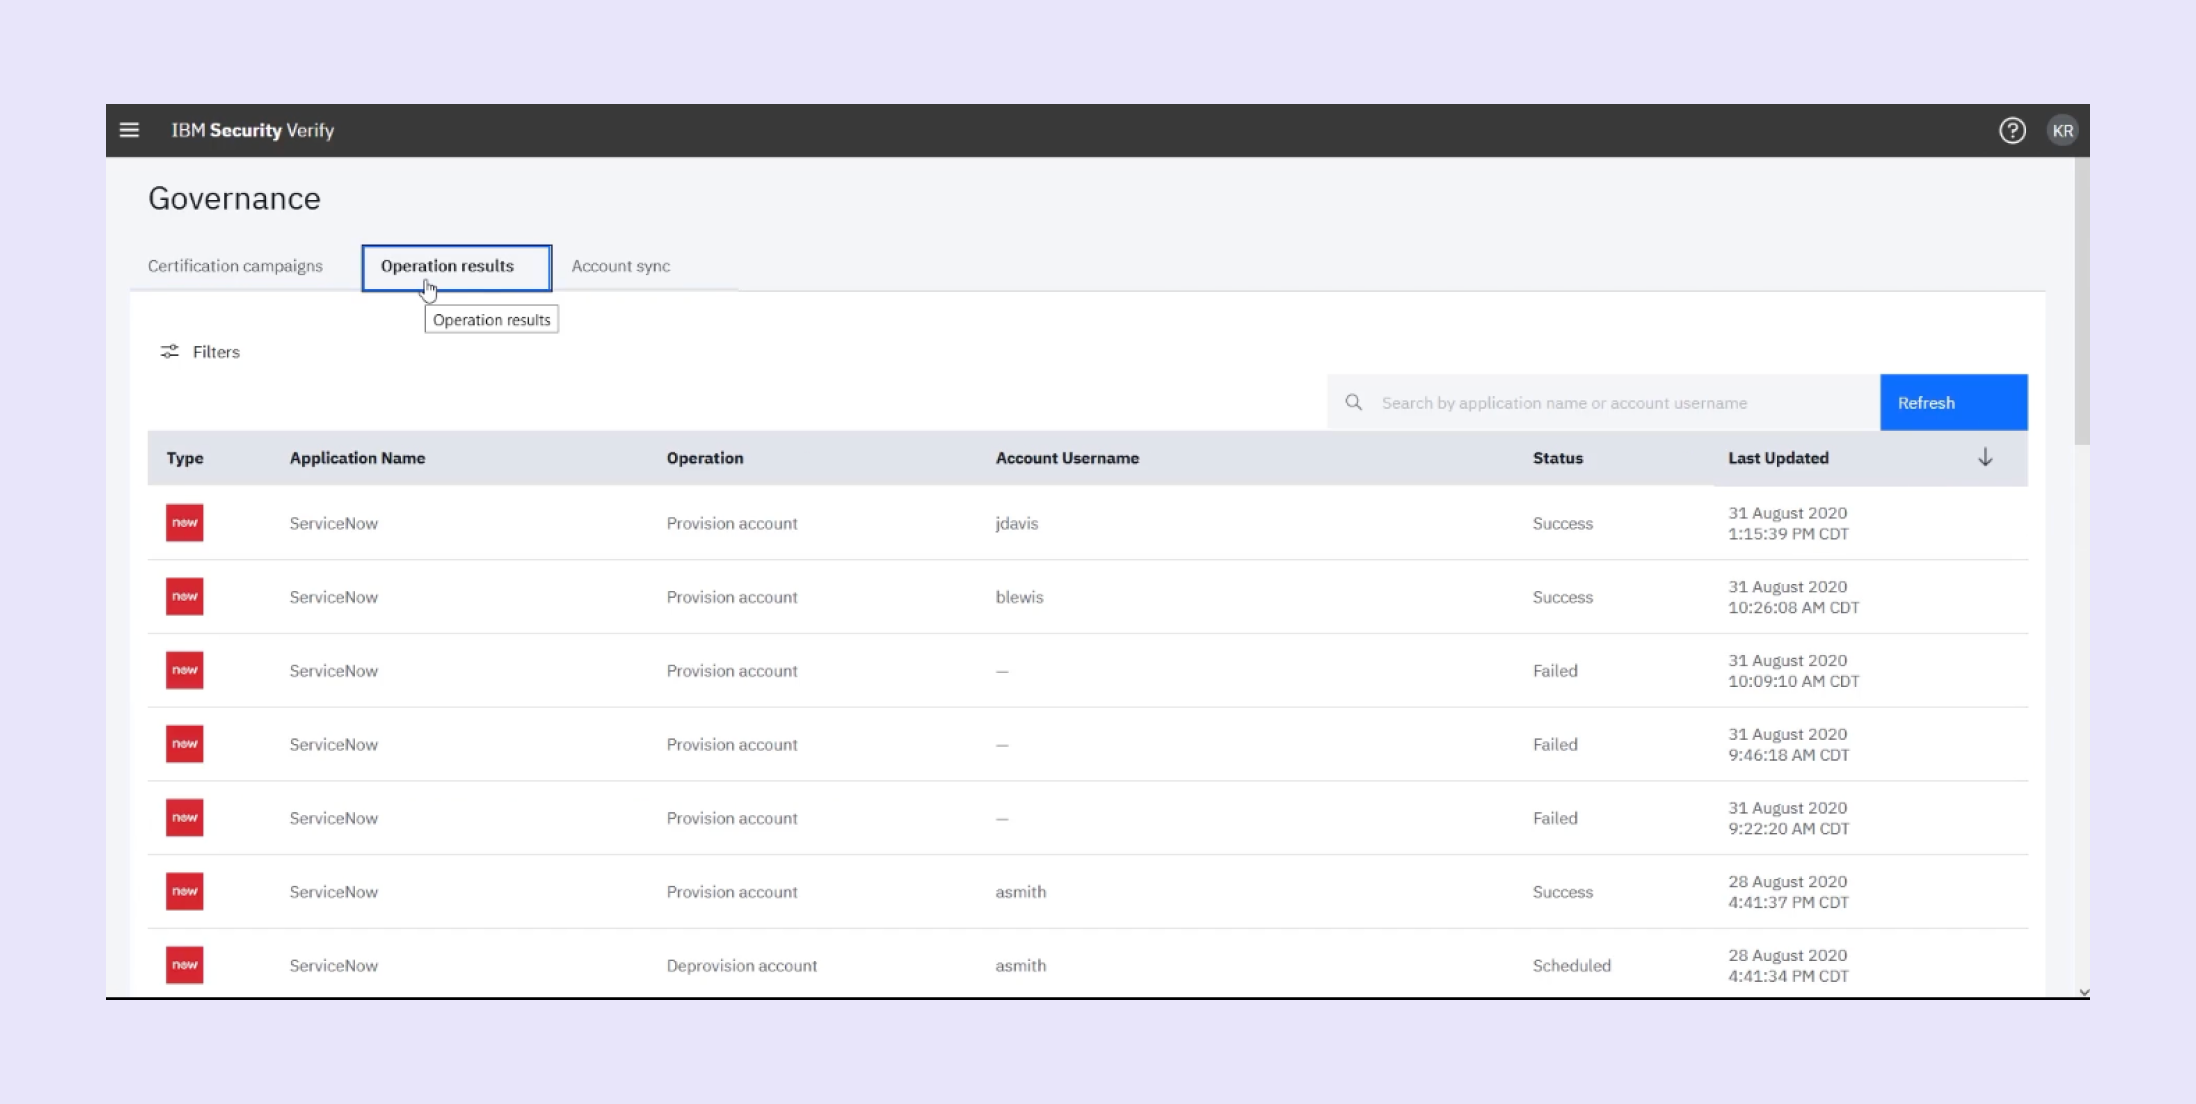Click ServiceNow icon in jdavis row
The width and height of the screenshot is (2196, 1104).
[185, 523]
